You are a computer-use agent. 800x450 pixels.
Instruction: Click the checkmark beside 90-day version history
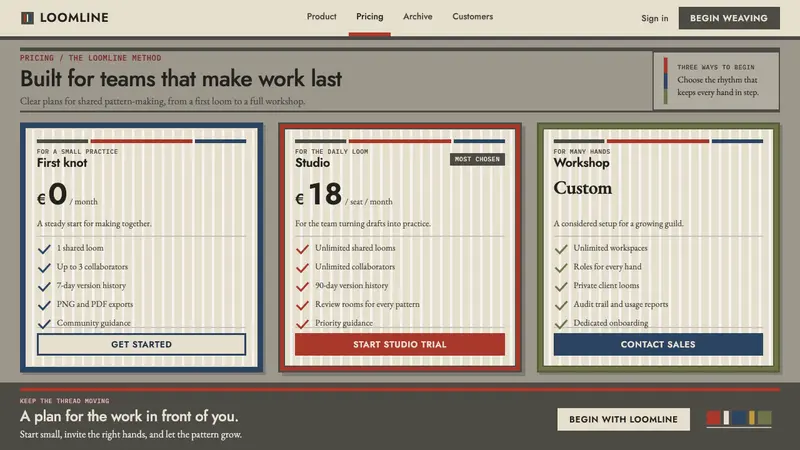coord(303,286)
